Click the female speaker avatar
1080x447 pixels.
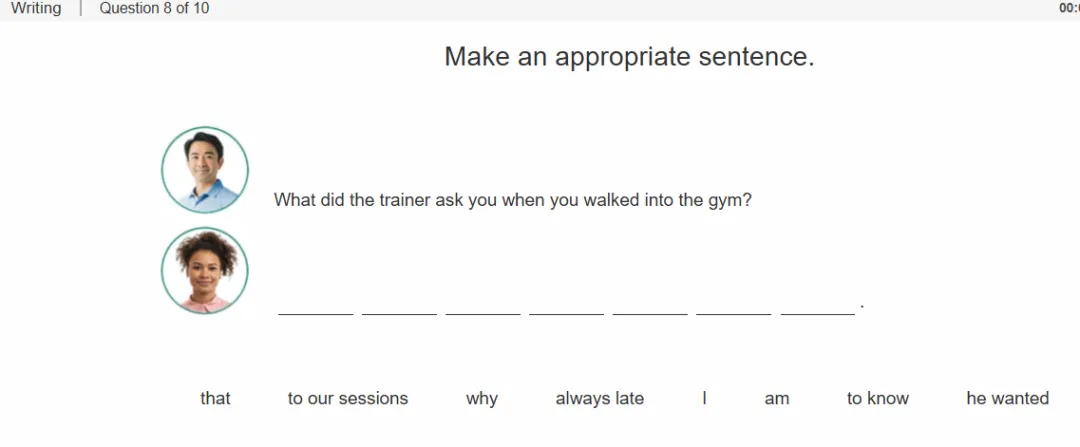click(x=205, y=271)
